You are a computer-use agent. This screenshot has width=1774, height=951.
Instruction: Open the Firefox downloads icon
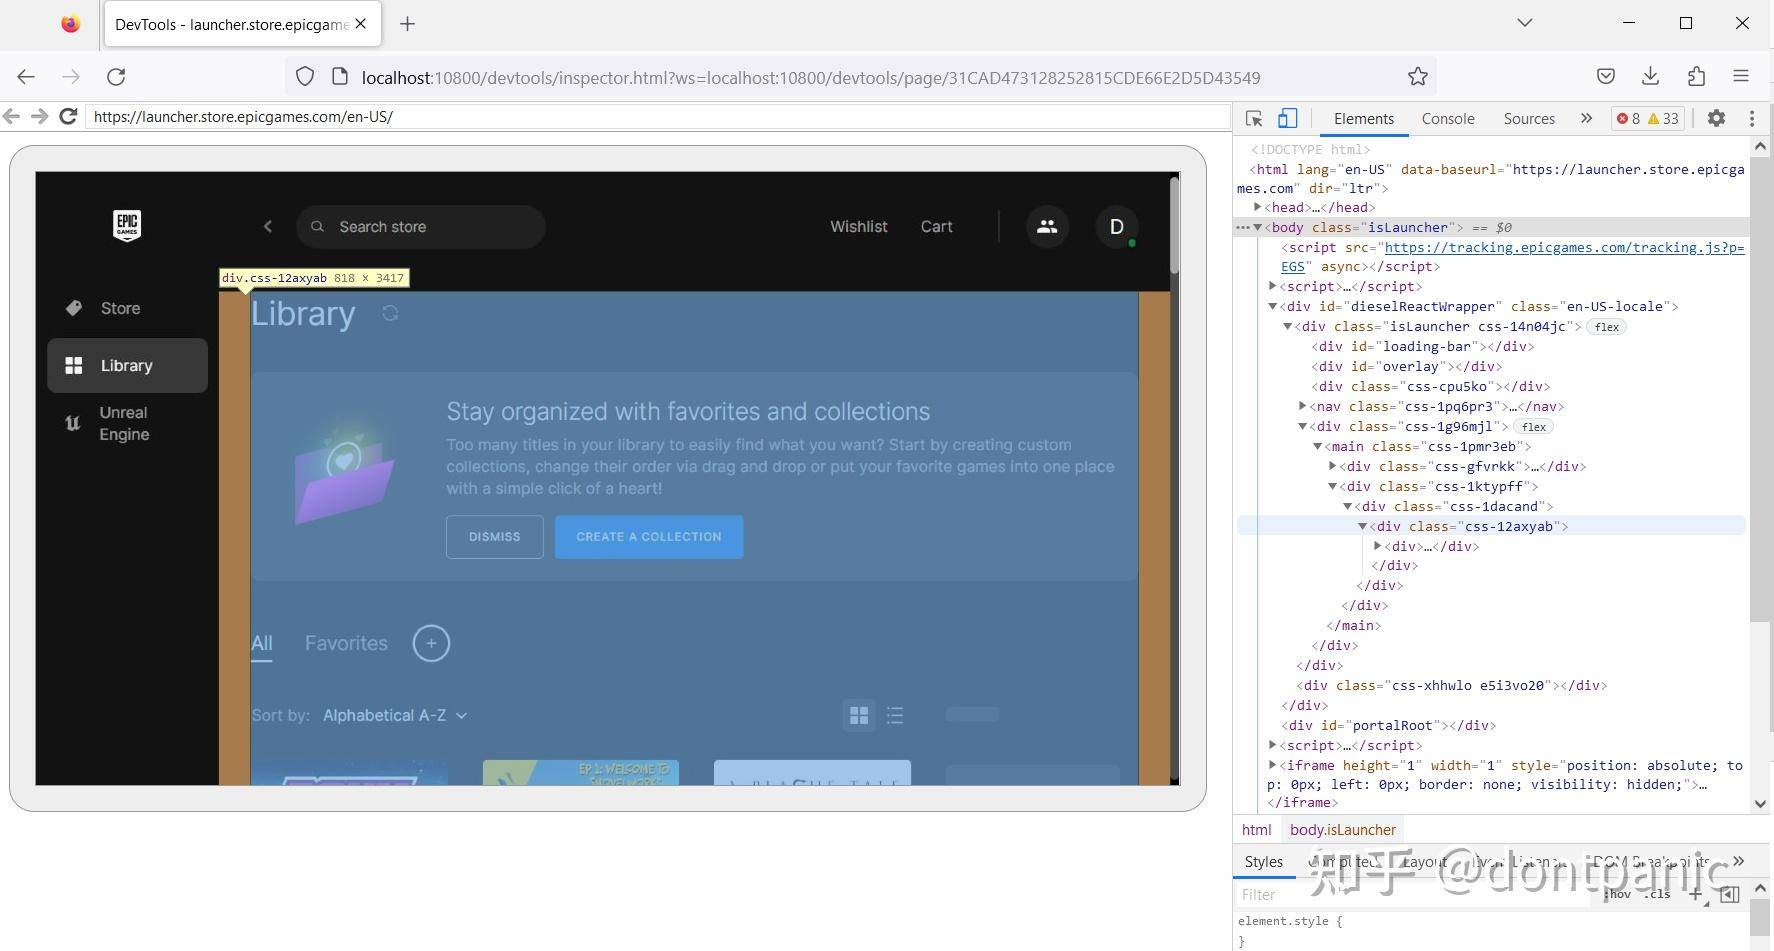[x=1650, y=76]
